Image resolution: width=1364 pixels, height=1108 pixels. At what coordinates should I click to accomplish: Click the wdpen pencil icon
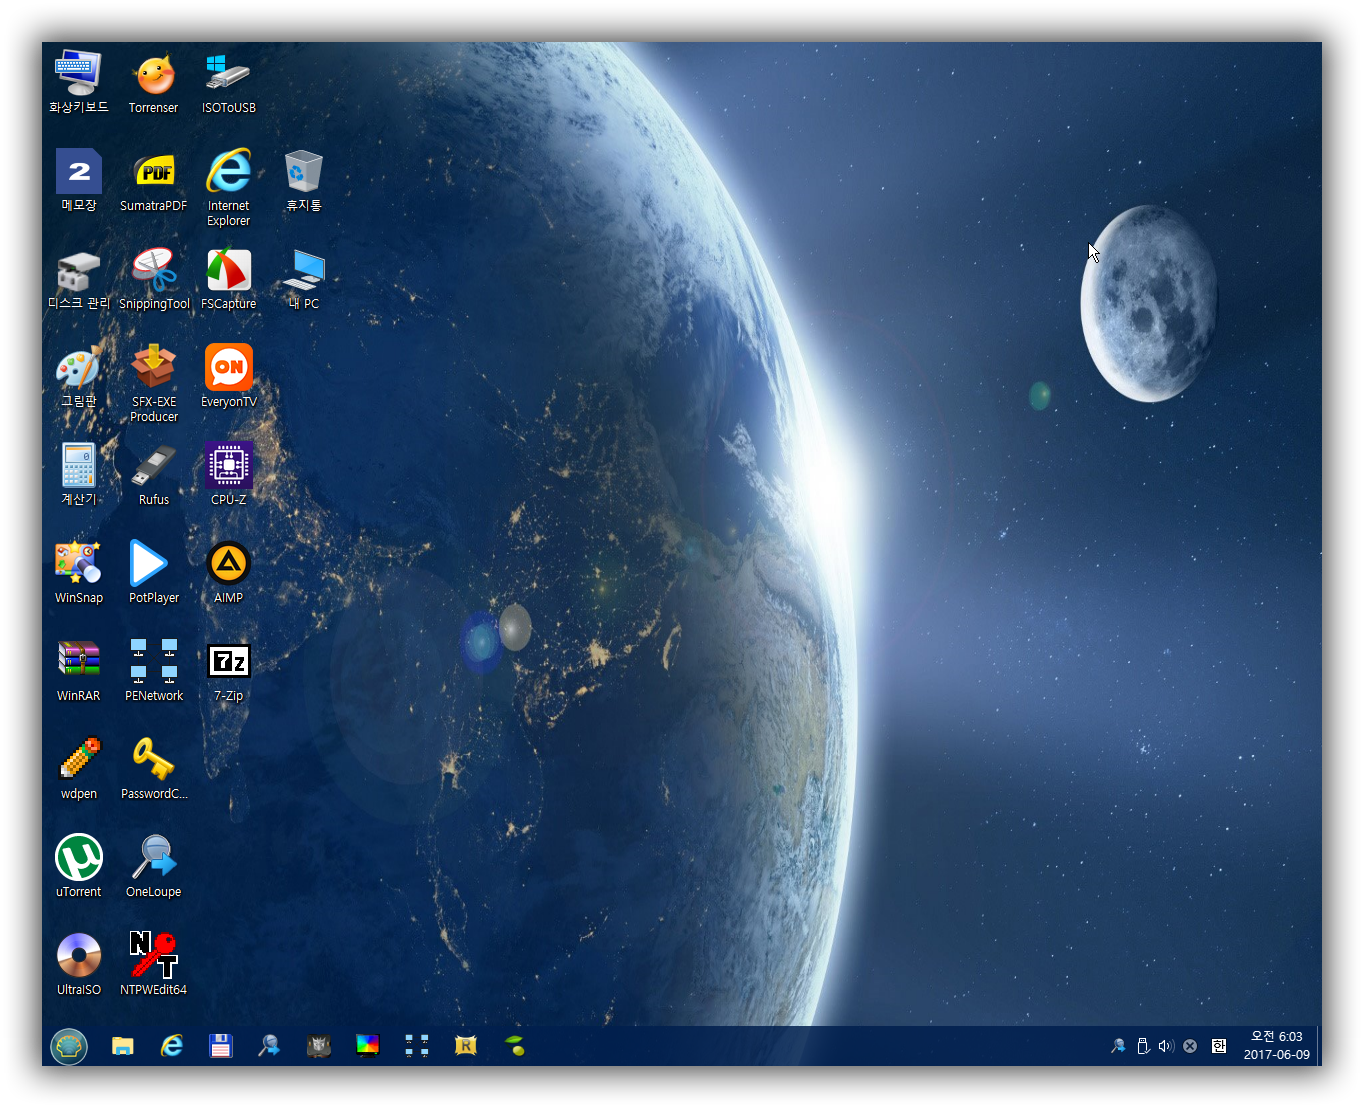79,767
